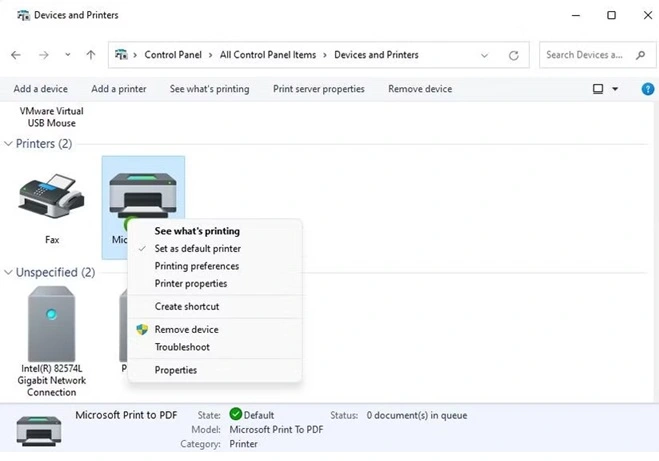
Task: Click Add a printer in toolbar
Action: click(x=118, y=89)
